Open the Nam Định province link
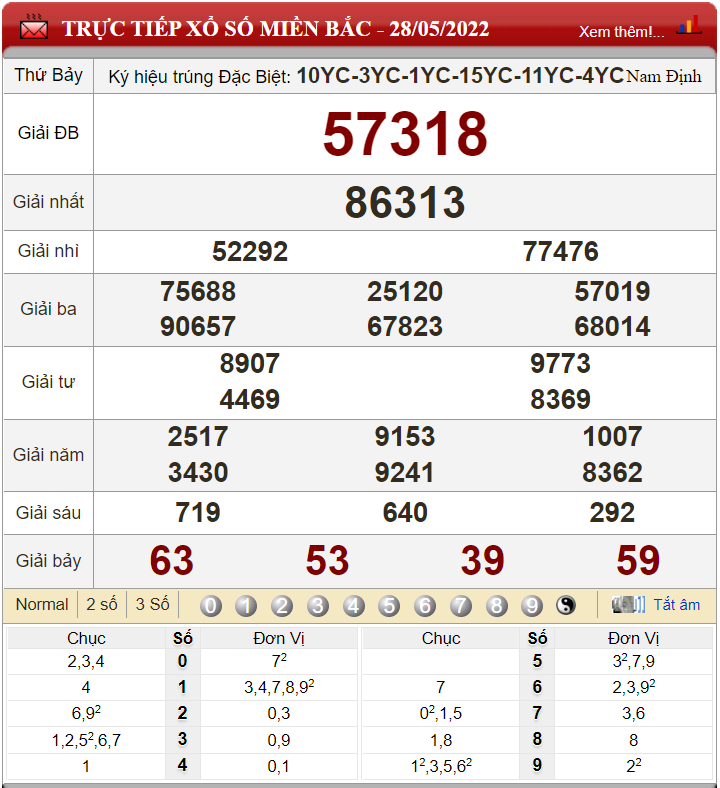720x788 pixels. 664,76
